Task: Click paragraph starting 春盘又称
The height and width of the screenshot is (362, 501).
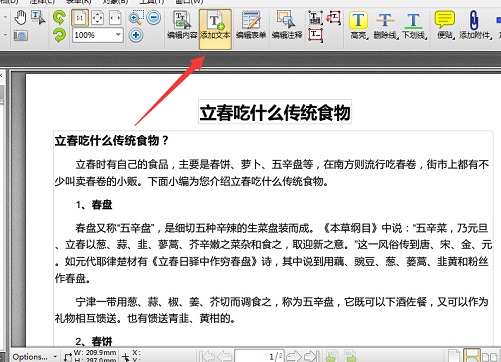Action: (273, 253)
